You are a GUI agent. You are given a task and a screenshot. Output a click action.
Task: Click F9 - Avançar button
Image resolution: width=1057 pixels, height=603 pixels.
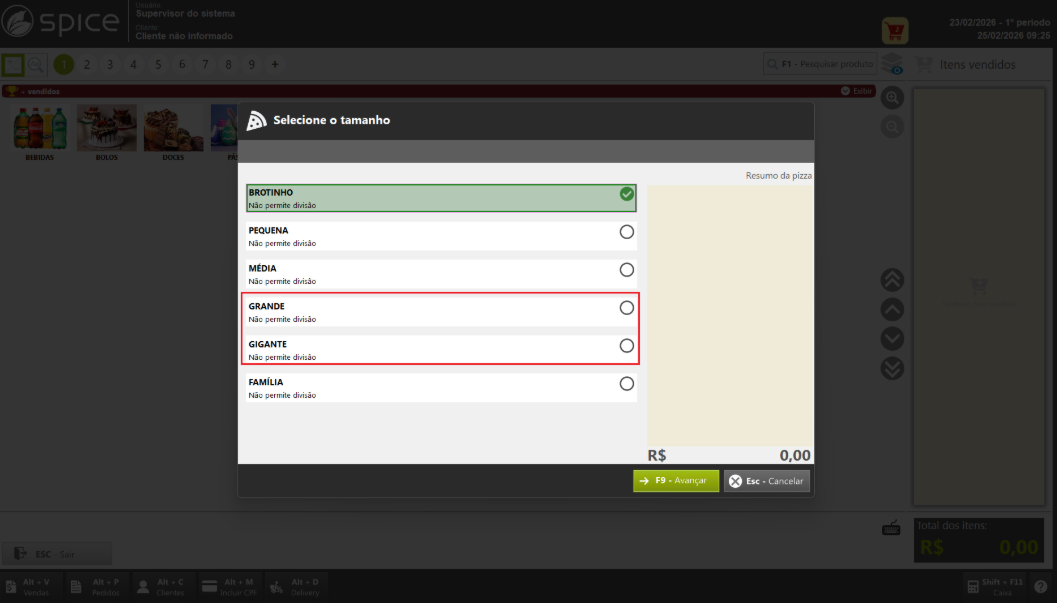click(675, 481)
